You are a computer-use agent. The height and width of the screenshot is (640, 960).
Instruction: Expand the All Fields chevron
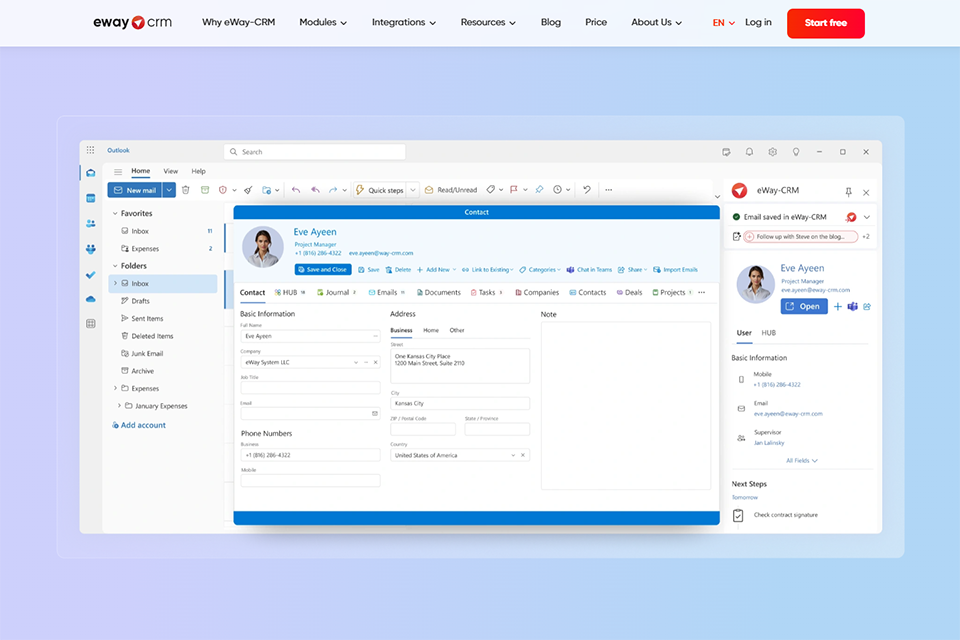pyautogui.click(x=815, y=461)
